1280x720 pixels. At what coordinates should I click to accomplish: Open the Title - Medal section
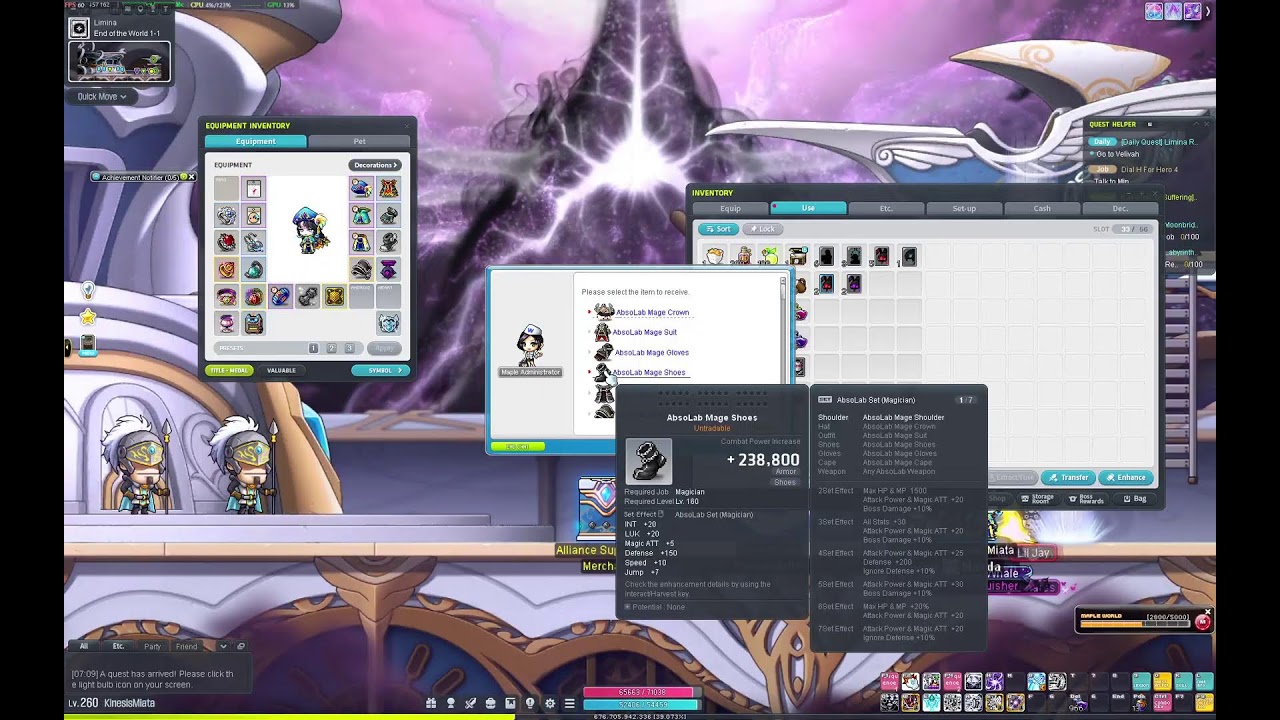pyautogui.click(x=229, y=370)
